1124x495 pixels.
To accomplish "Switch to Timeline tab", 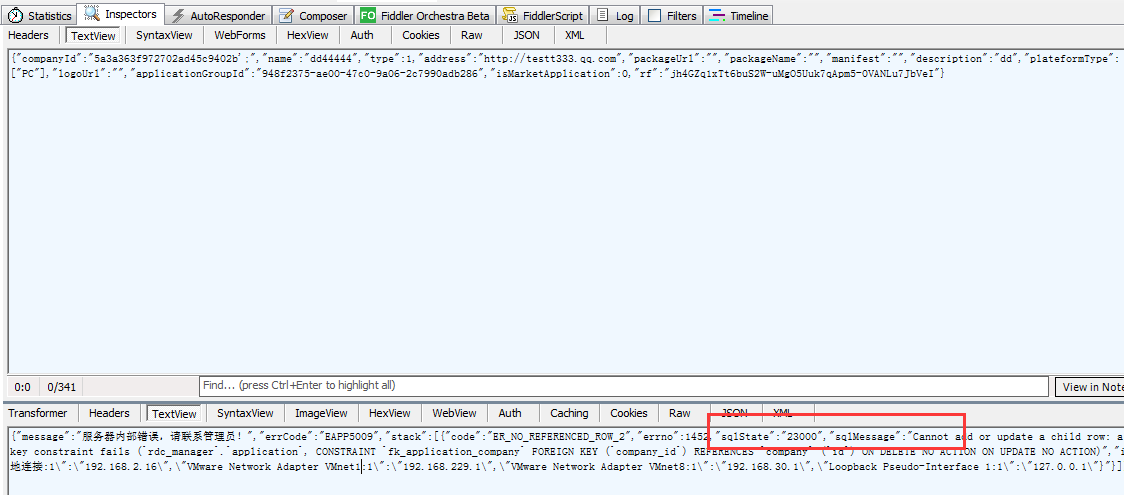I will 738,15.
